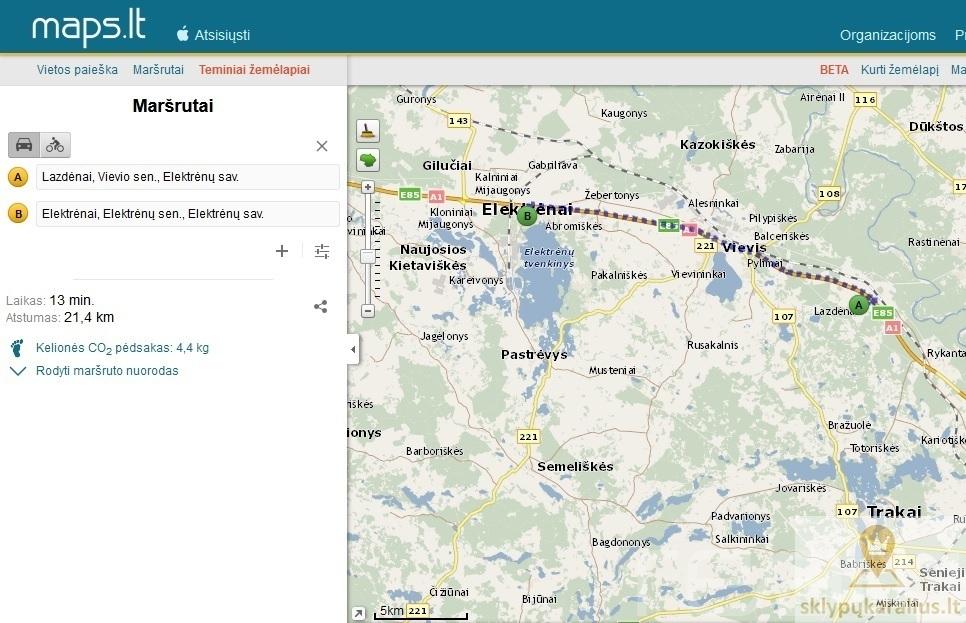The width and height of the screenshot is (966, 623).
Task: Edit the start point field Lazdėnai
Action: pyautogui.click(x=188, y=177)
